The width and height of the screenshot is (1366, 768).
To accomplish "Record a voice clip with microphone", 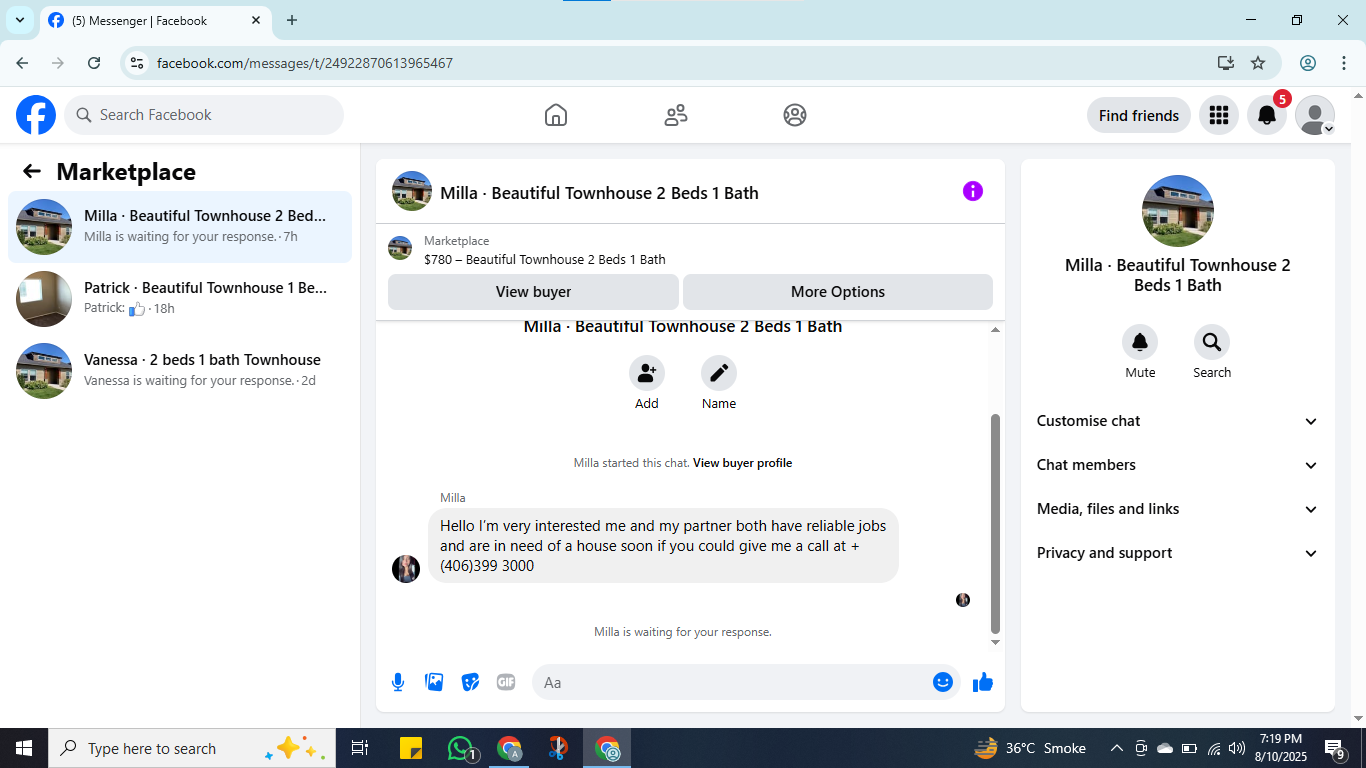I will (x=398, y=682).
